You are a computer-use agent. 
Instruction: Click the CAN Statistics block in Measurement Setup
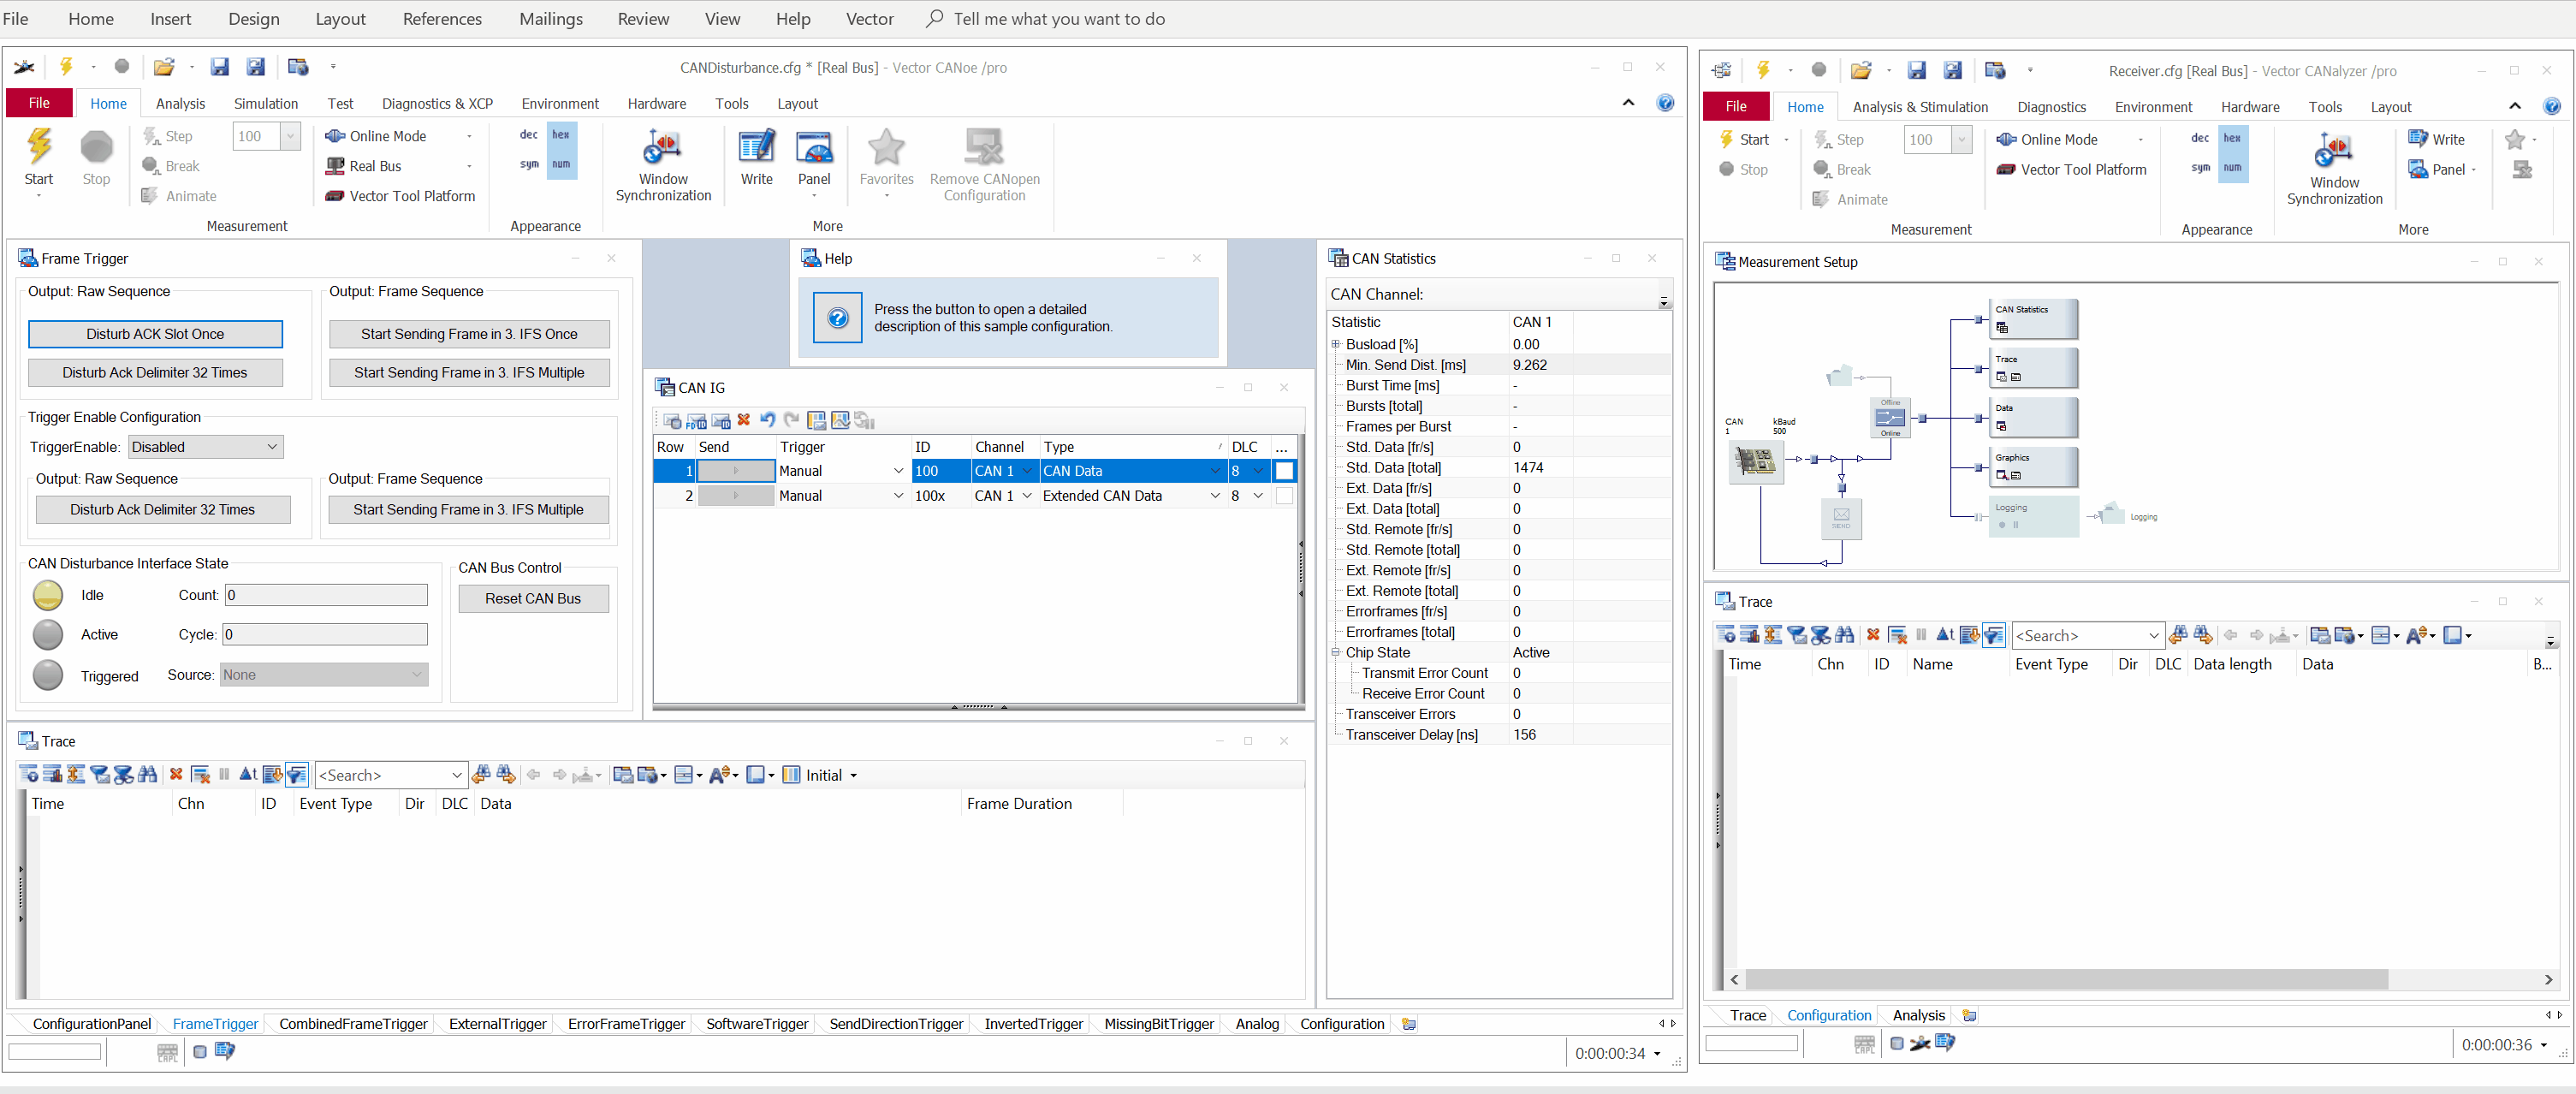point(2032,318)
